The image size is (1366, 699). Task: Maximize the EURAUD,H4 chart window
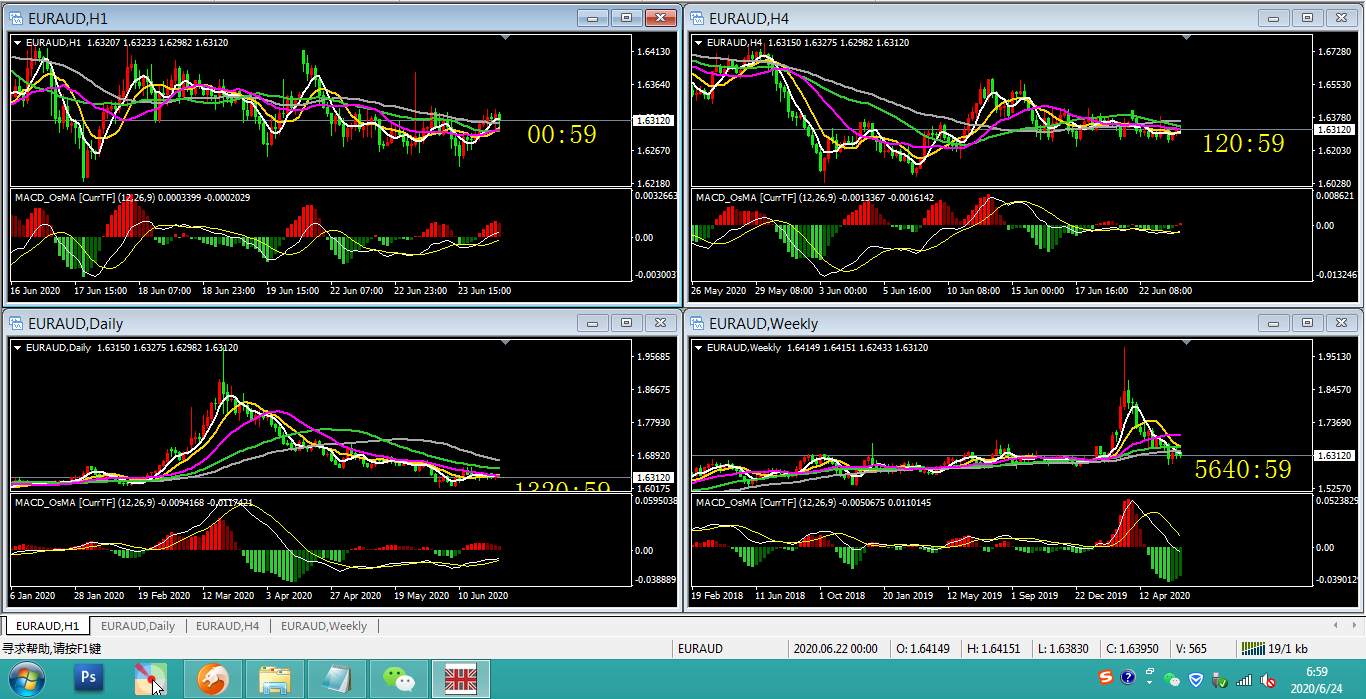1307,17
